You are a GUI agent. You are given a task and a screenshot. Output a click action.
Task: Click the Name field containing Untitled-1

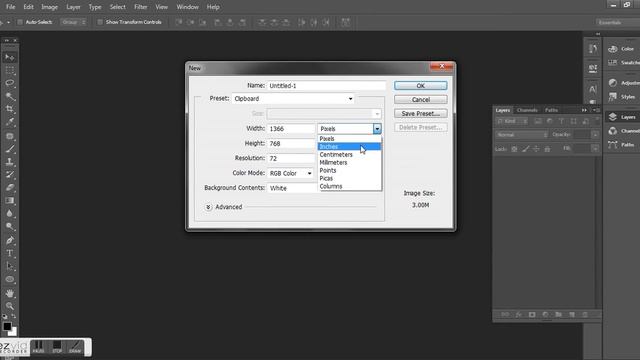pyautogui.click(x=326, y=86)
